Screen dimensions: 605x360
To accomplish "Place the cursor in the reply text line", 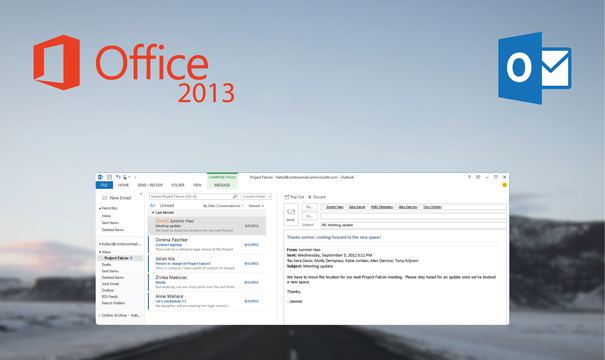I will (334, 237).
